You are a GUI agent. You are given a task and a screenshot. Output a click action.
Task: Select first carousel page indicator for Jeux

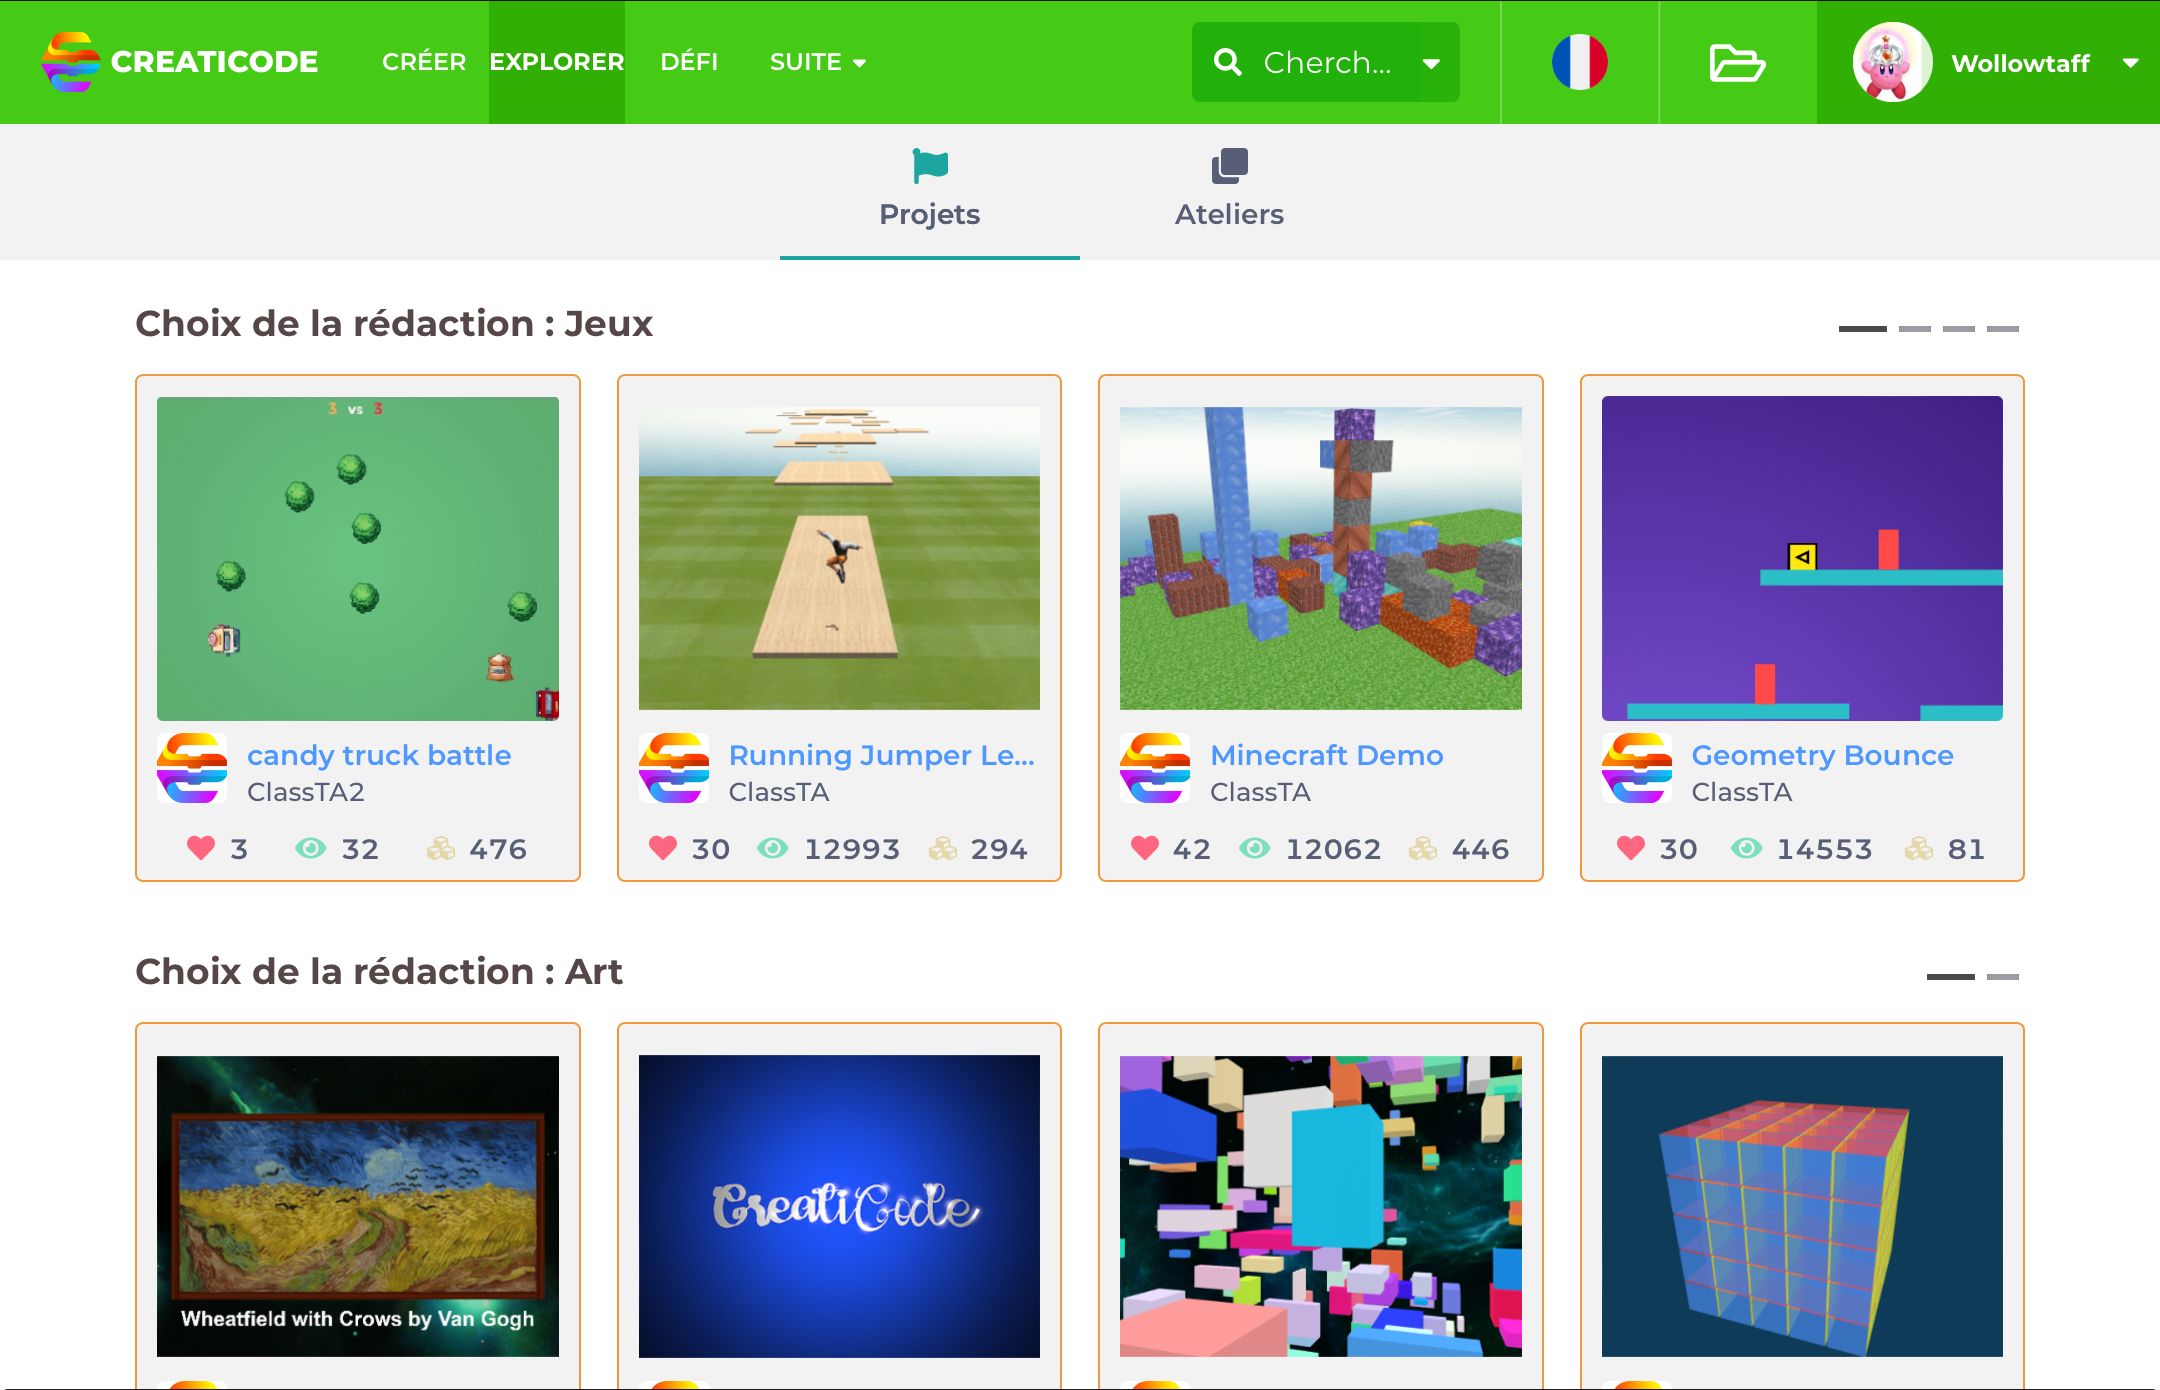point(1863,328)
